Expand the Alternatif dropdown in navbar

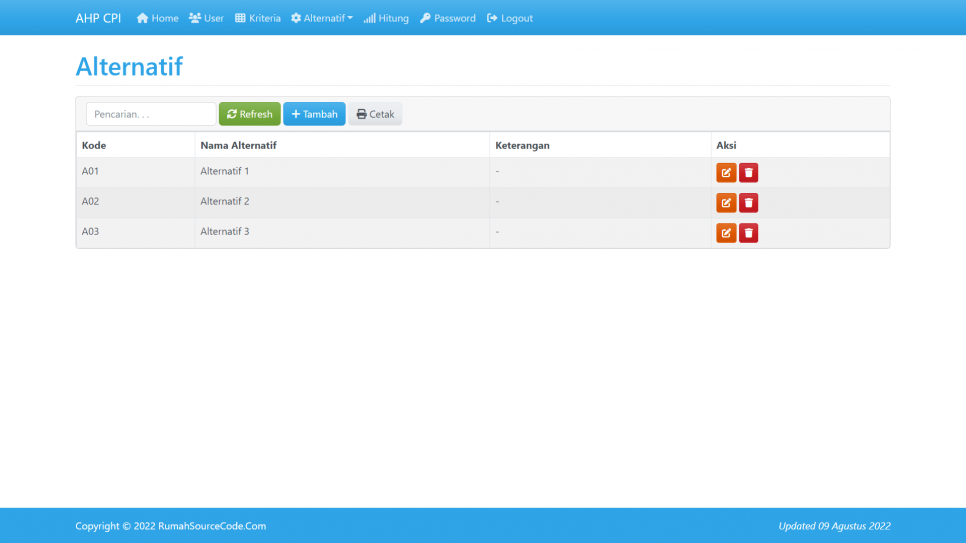[322, 18]
